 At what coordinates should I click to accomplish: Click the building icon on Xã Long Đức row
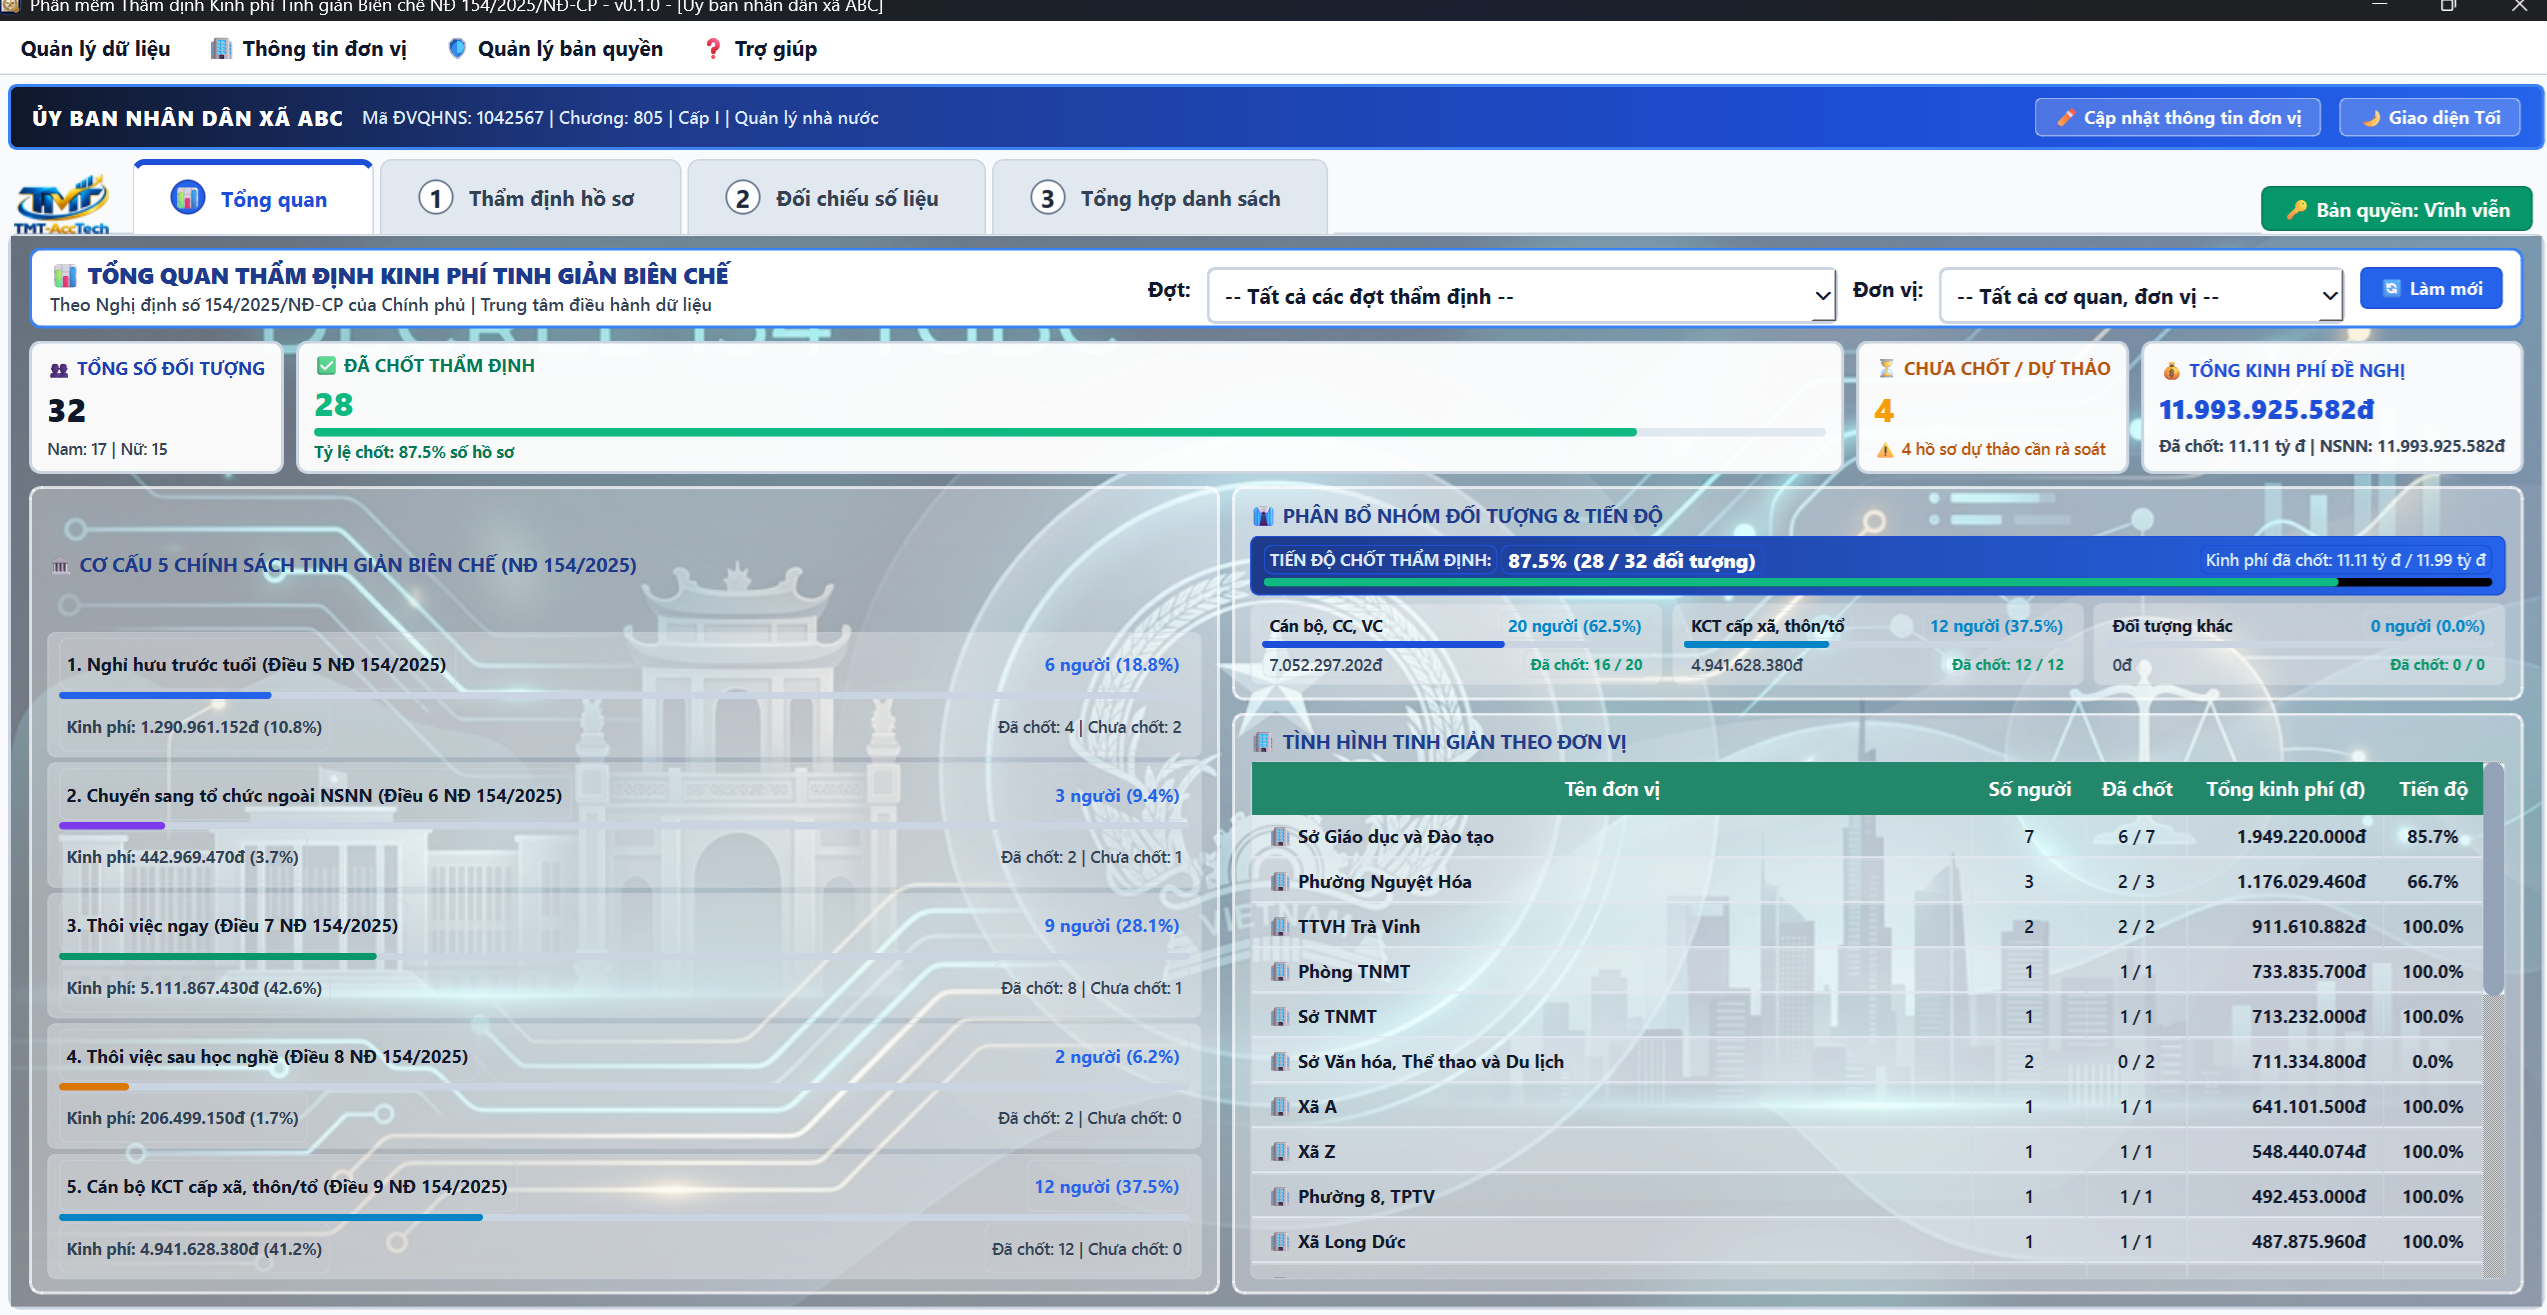point(1279,1242)
